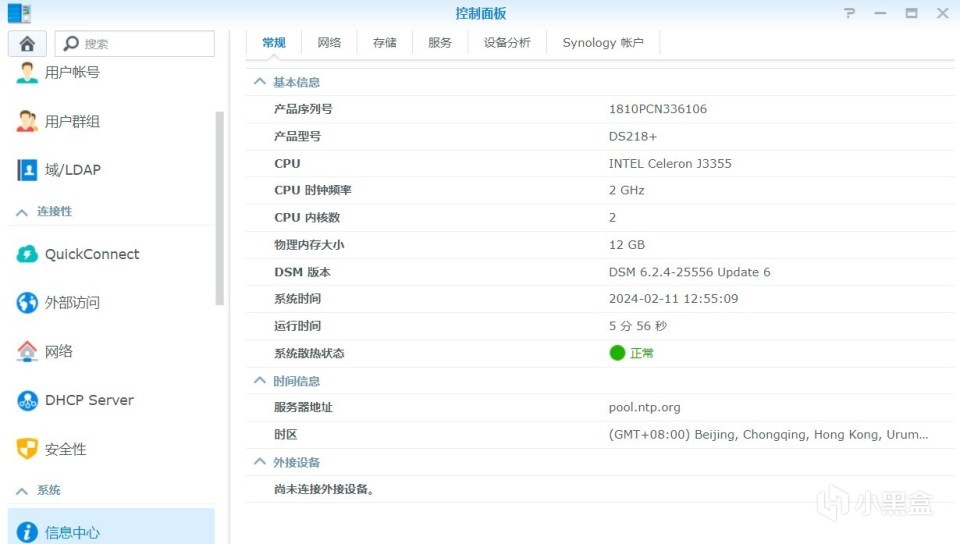The image size is (960, 544).
Task: Select 域/LDAP label in sidebar
Action: [x=73, y=170]
